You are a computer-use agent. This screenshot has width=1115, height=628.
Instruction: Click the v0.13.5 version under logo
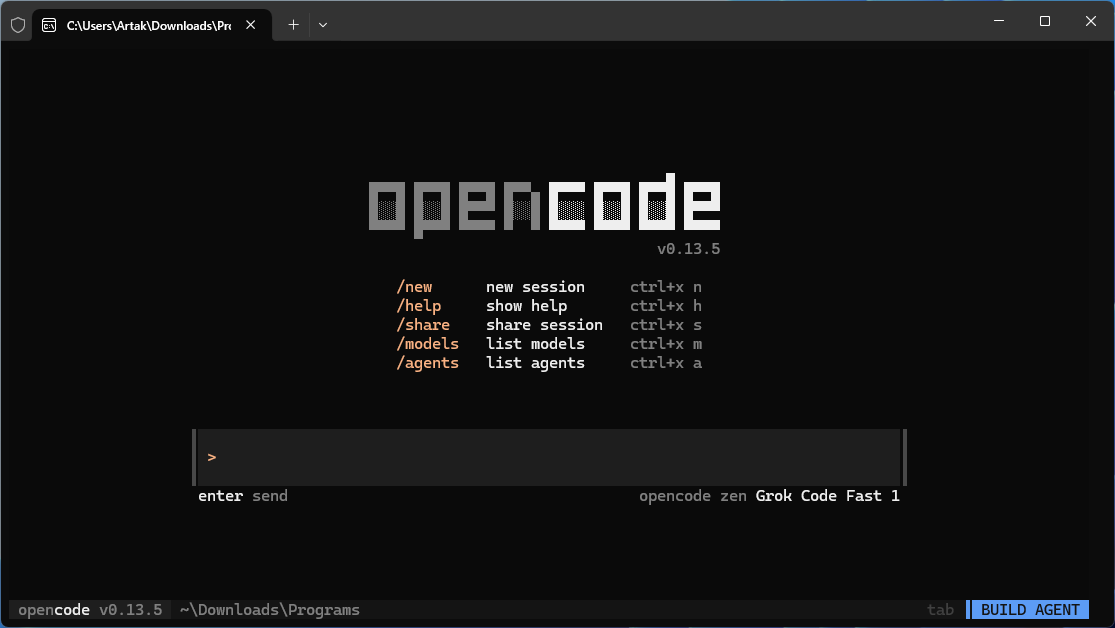coord(688,249)
